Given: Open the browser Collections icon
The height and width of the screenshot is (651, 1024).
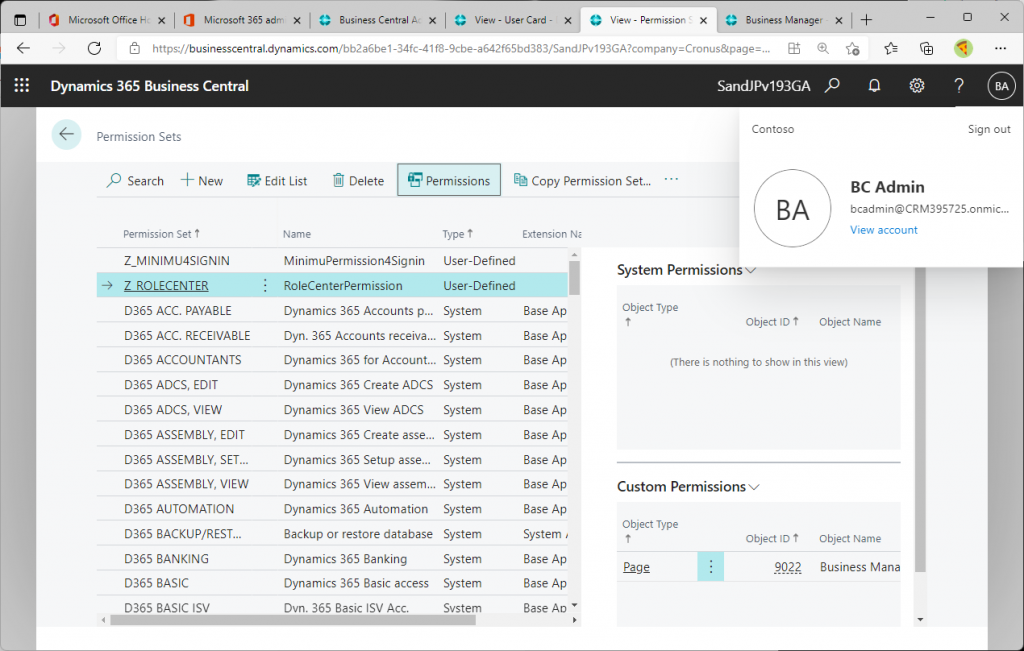Looking at the screenshot, I should [926, 48].
